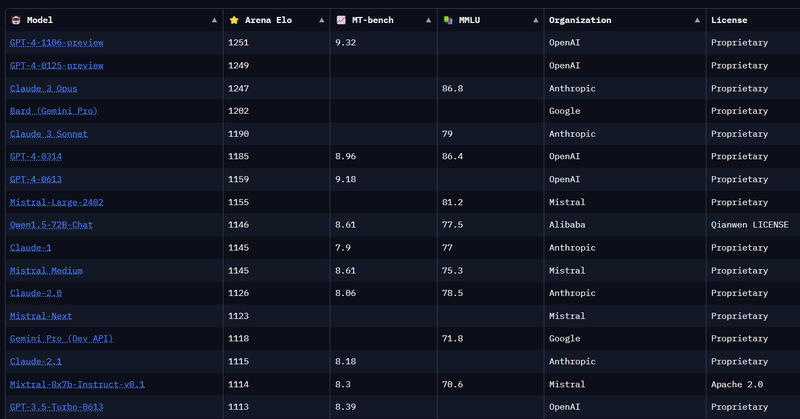Screen dimensions: 800x419
Task: Click the chart icon beside MT-bench
Action: 341,20
